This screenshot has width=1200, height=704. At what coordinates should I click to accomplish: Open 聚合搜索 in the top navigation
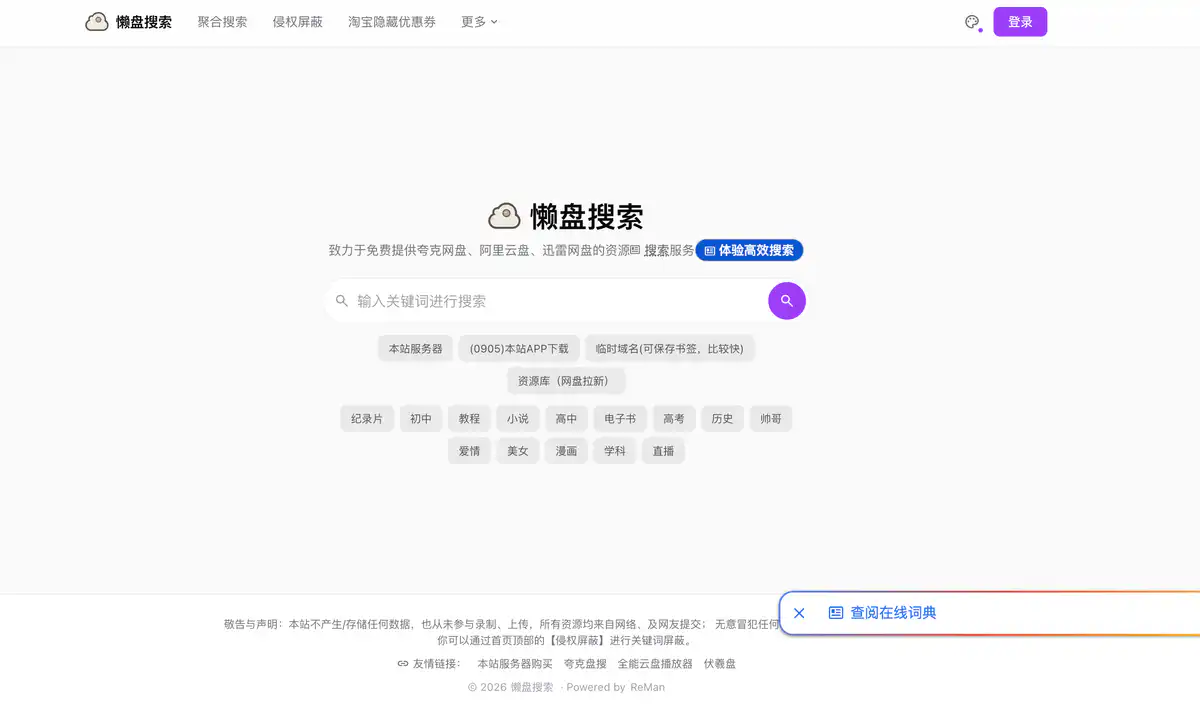click(222, 22)
